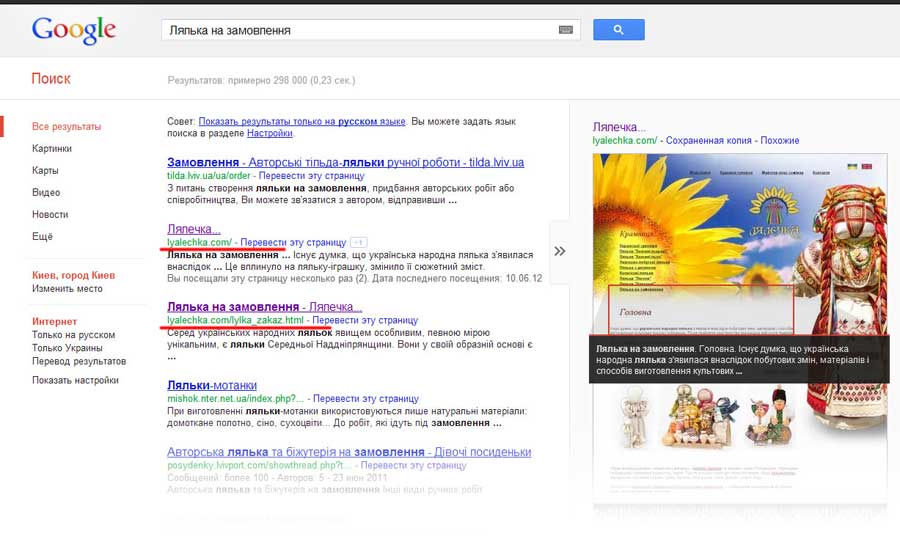
Task: Click the lyalechka.com/lylka_zakaz.html green URL
Action: click(x=235, y=320)
